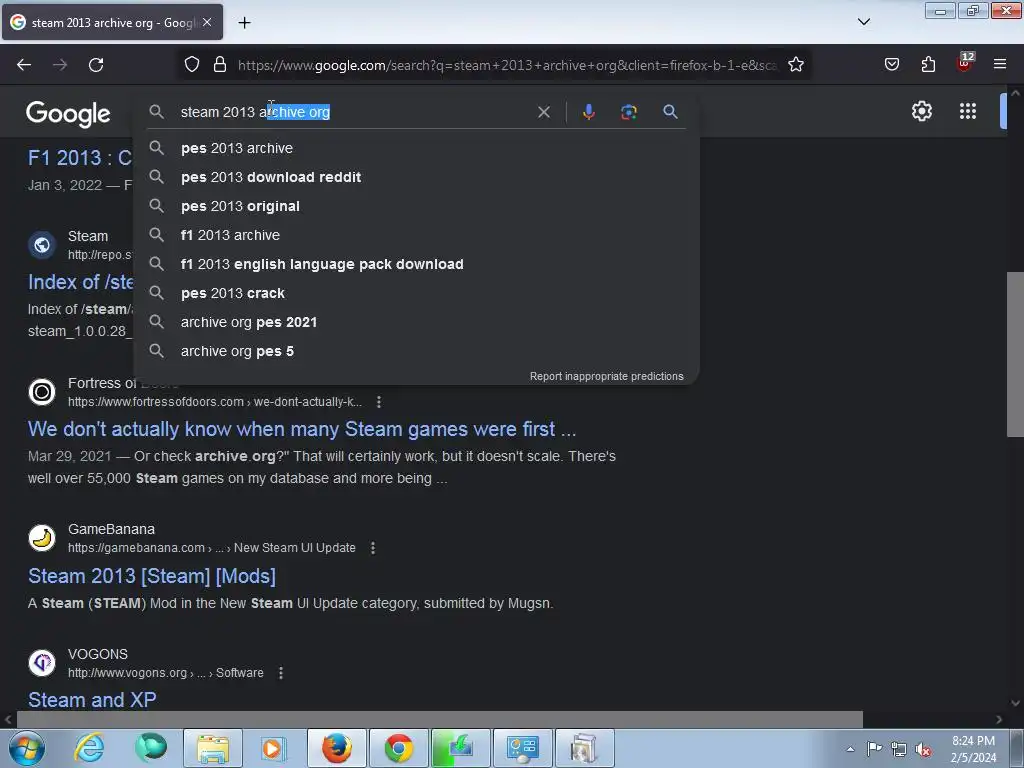Open more options for GameBanana result
This screenshot has height=768, width=1024.
pos(373,548)
